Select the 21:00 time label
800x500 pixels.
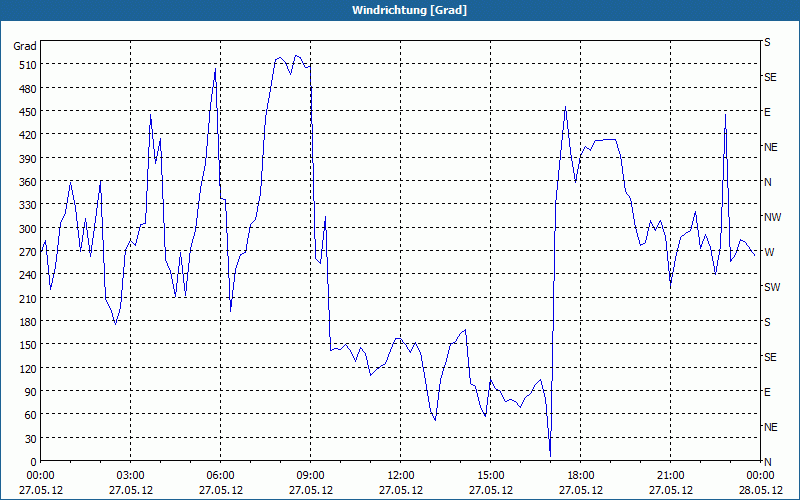pyautogui.click(x=670, y=476)
